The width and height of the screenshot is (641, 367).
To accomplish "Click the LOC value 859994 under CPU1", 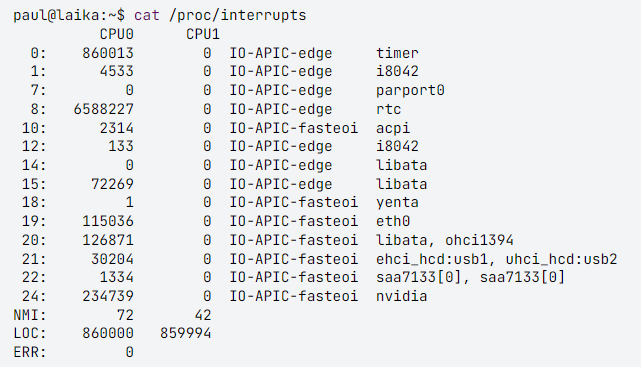I will [185, 333].
